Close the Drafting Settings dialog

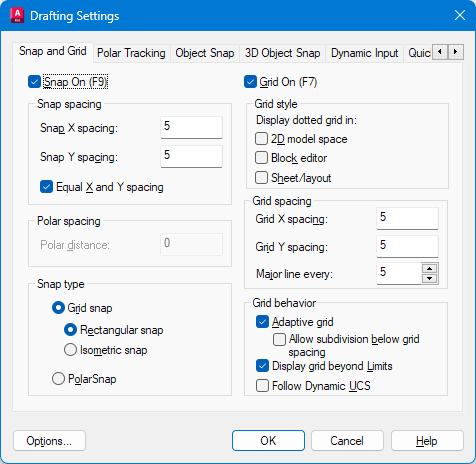coord(460,15)
